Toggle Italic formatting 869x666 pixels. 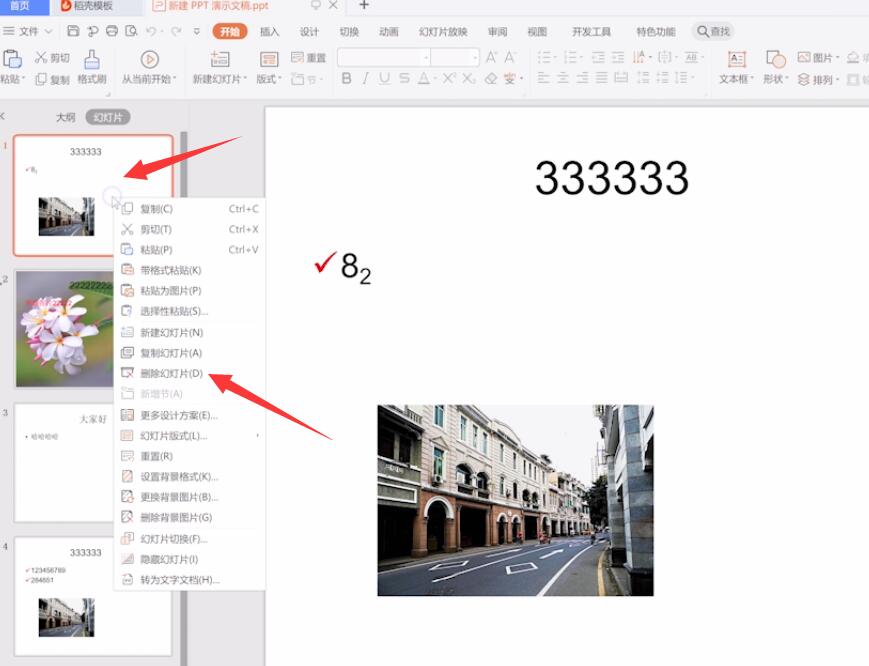click(365, 78)
